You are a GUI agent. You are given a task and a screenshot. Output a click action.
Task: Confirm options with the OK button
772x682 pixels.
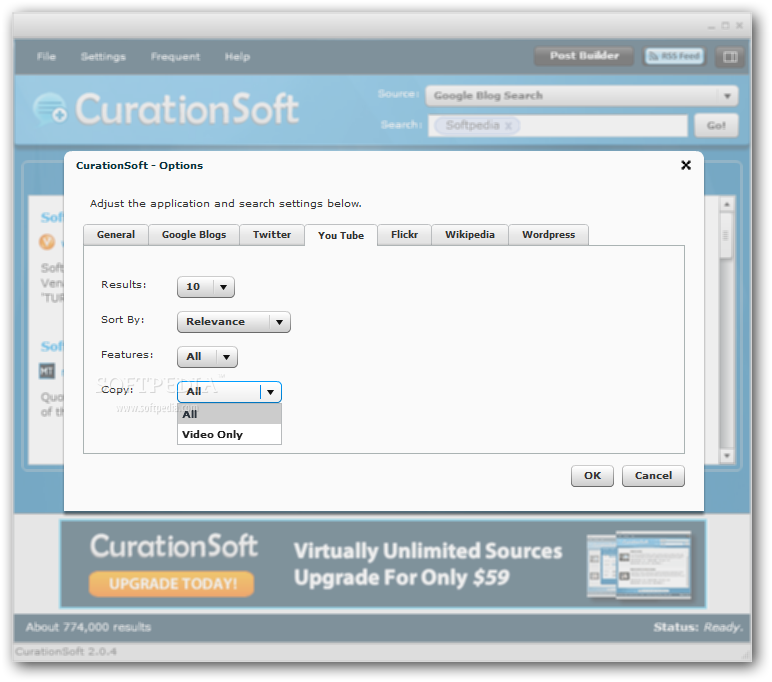click(592, 476)
